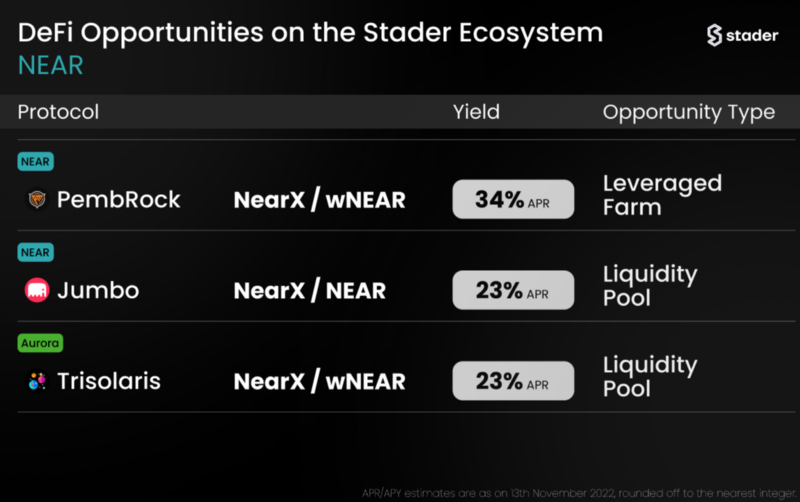Click the 34% APR yield badge

(513, 199)
